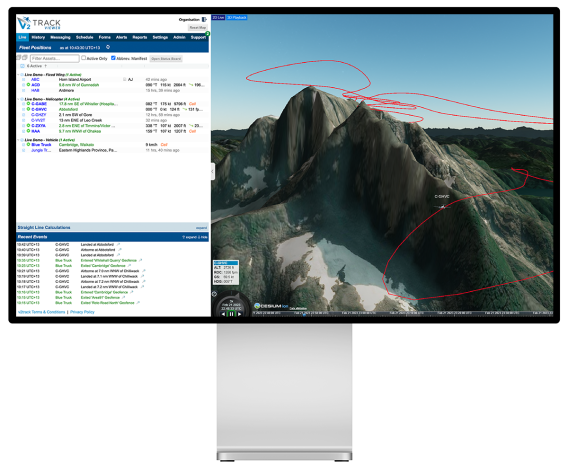Collapse the Live Demo - Helicopter group
This screenshot has height=469, width=568.
click(18, 99)
